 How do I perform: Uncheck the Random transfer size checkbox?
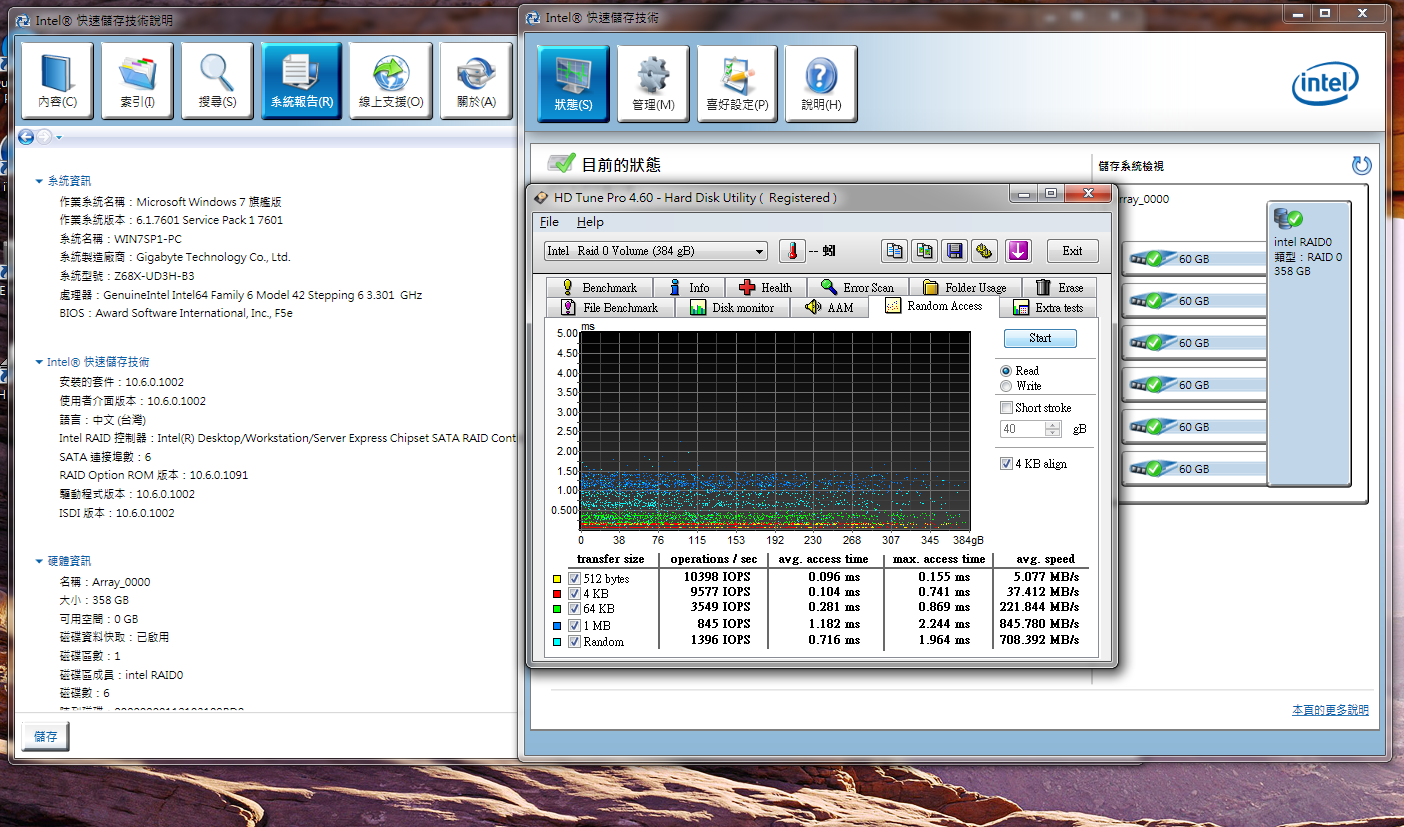(574, 642)
